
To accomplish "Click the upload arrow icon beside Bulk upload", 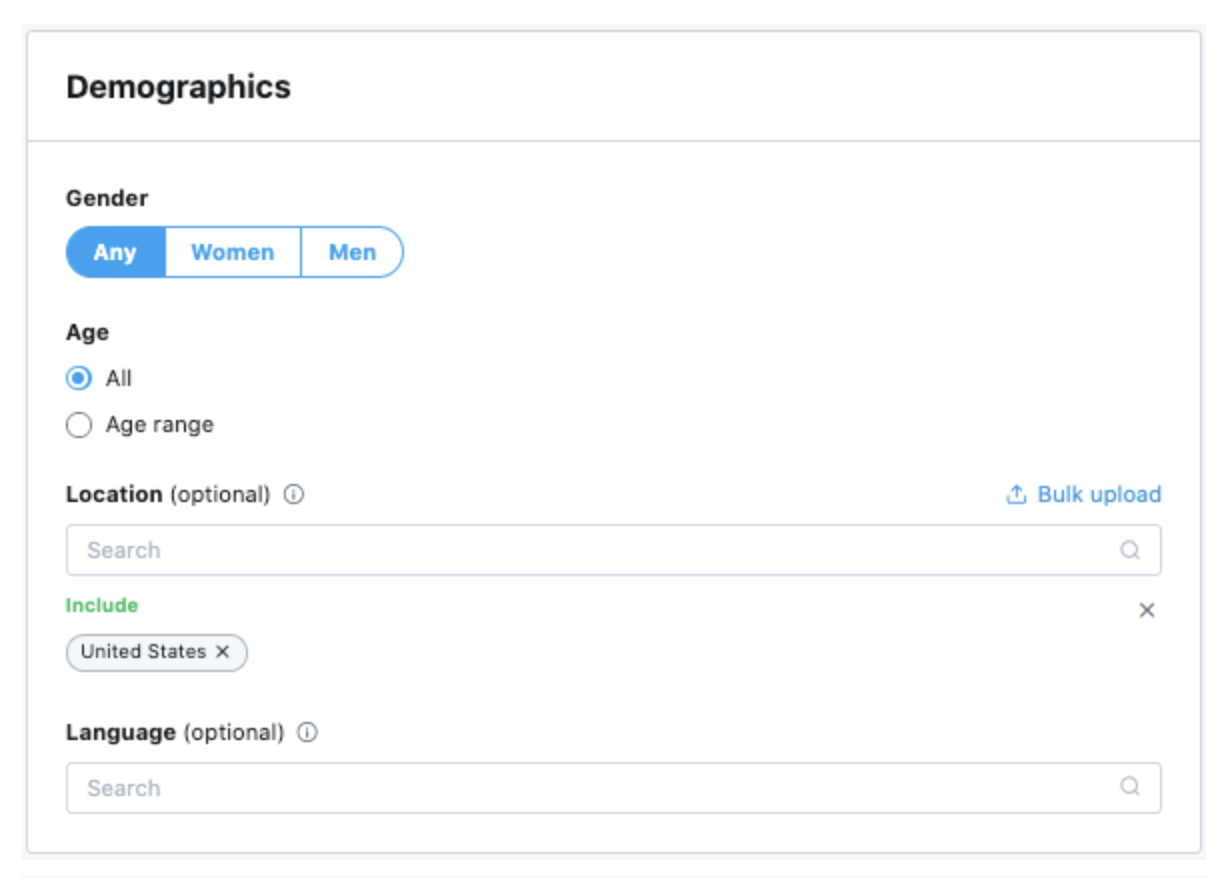I will 1016,495.
